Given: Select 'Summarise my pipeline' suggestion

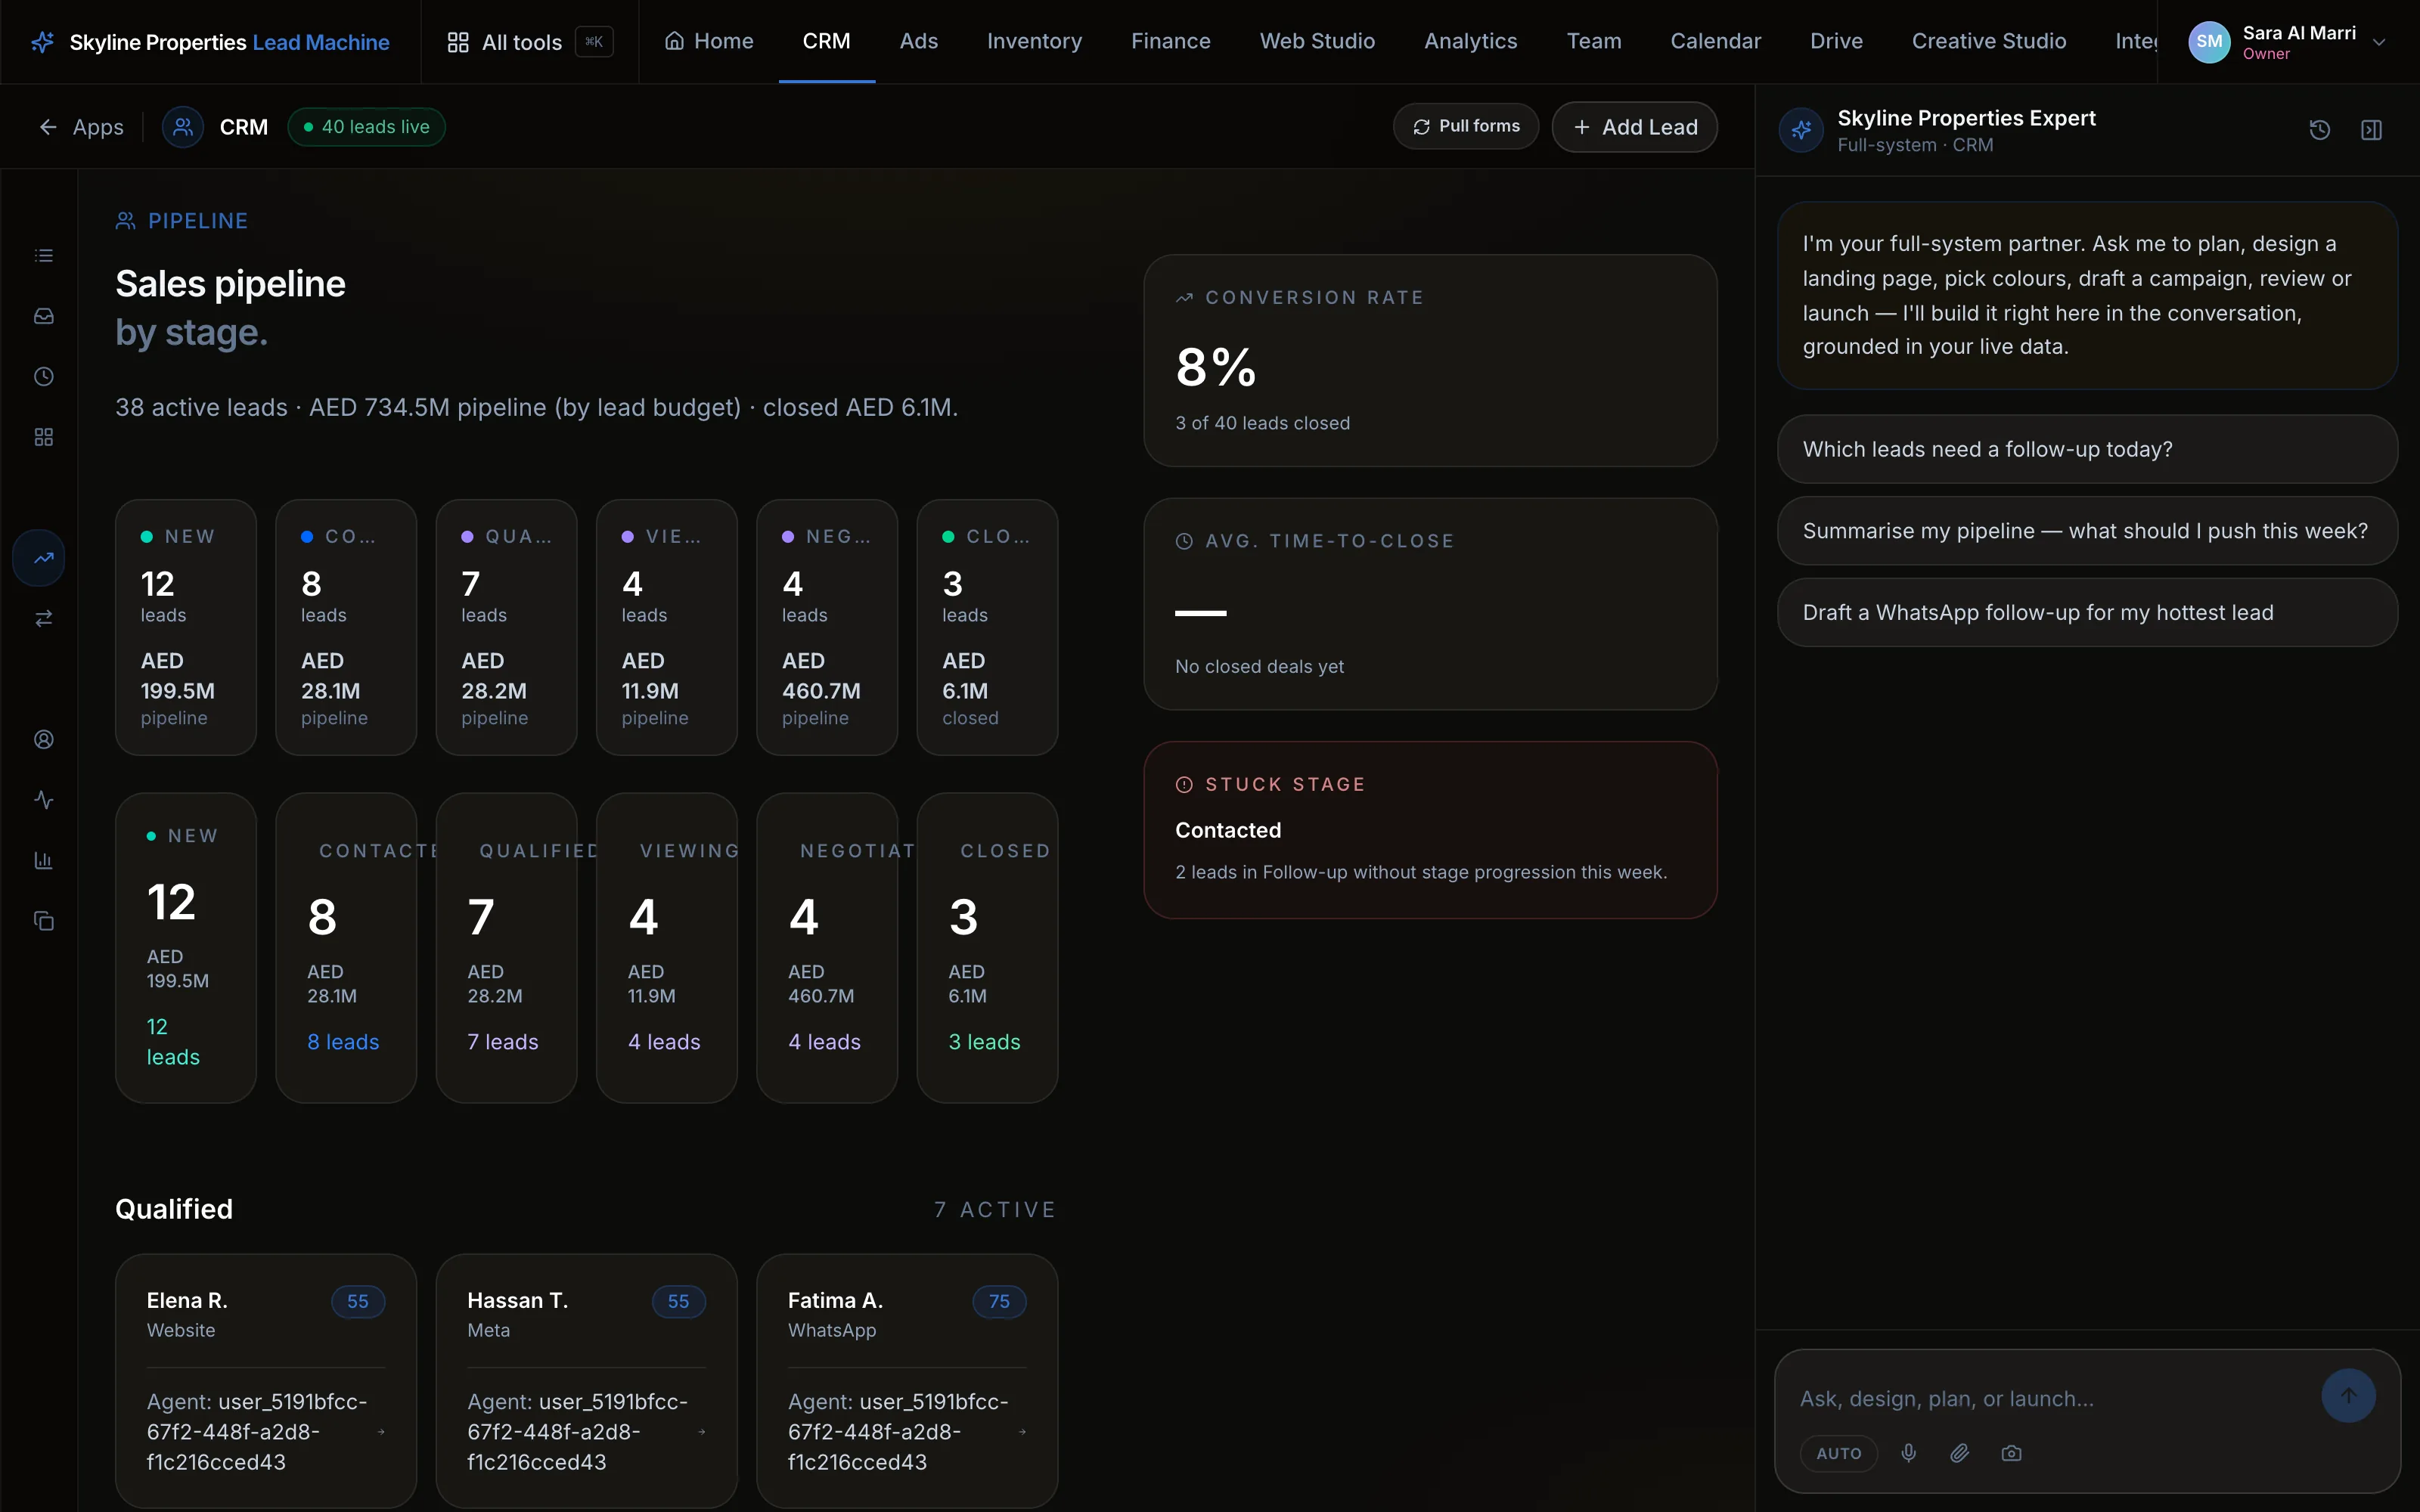Looking at the screenshot, I should (2087, 531).
